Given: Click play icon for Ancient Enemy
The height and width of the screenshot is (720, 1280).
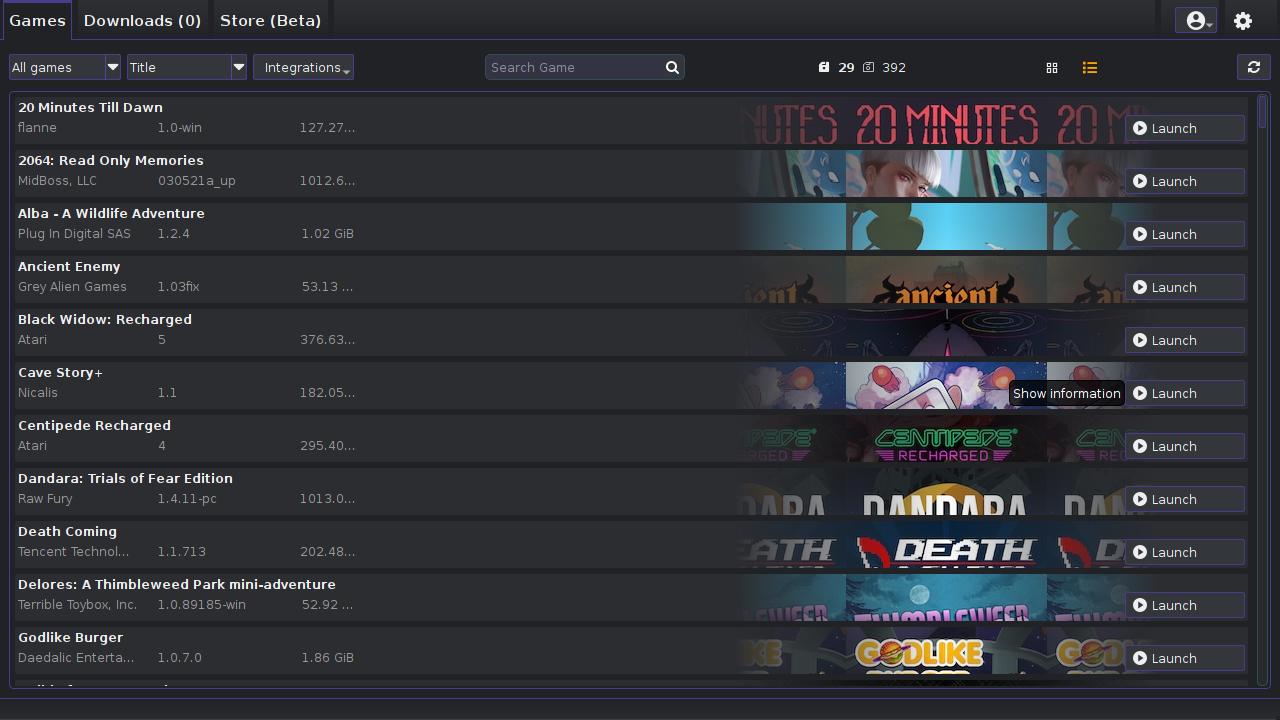Looking at the screenshot, I should pos(1140,287).
